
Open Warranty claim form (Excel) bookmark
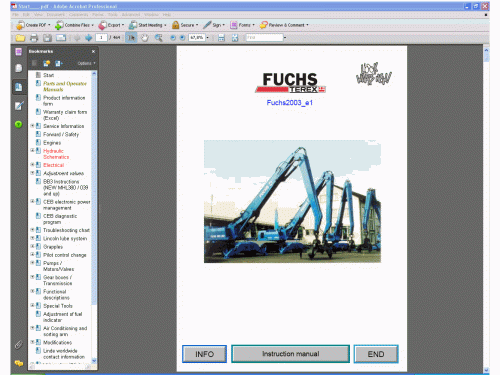(x=65, y=115)
